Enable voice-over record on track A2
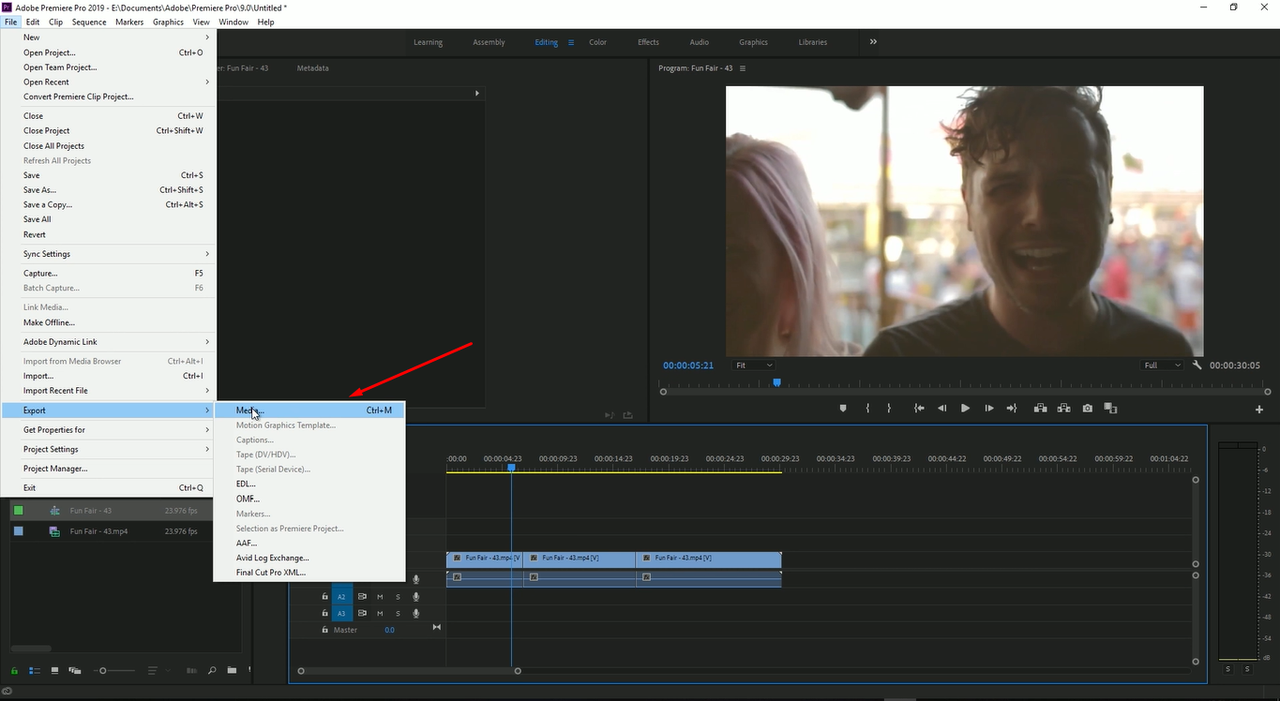The height and width of the screenshot is (701, 1280). pyautogui.click(x=416, y=597)
